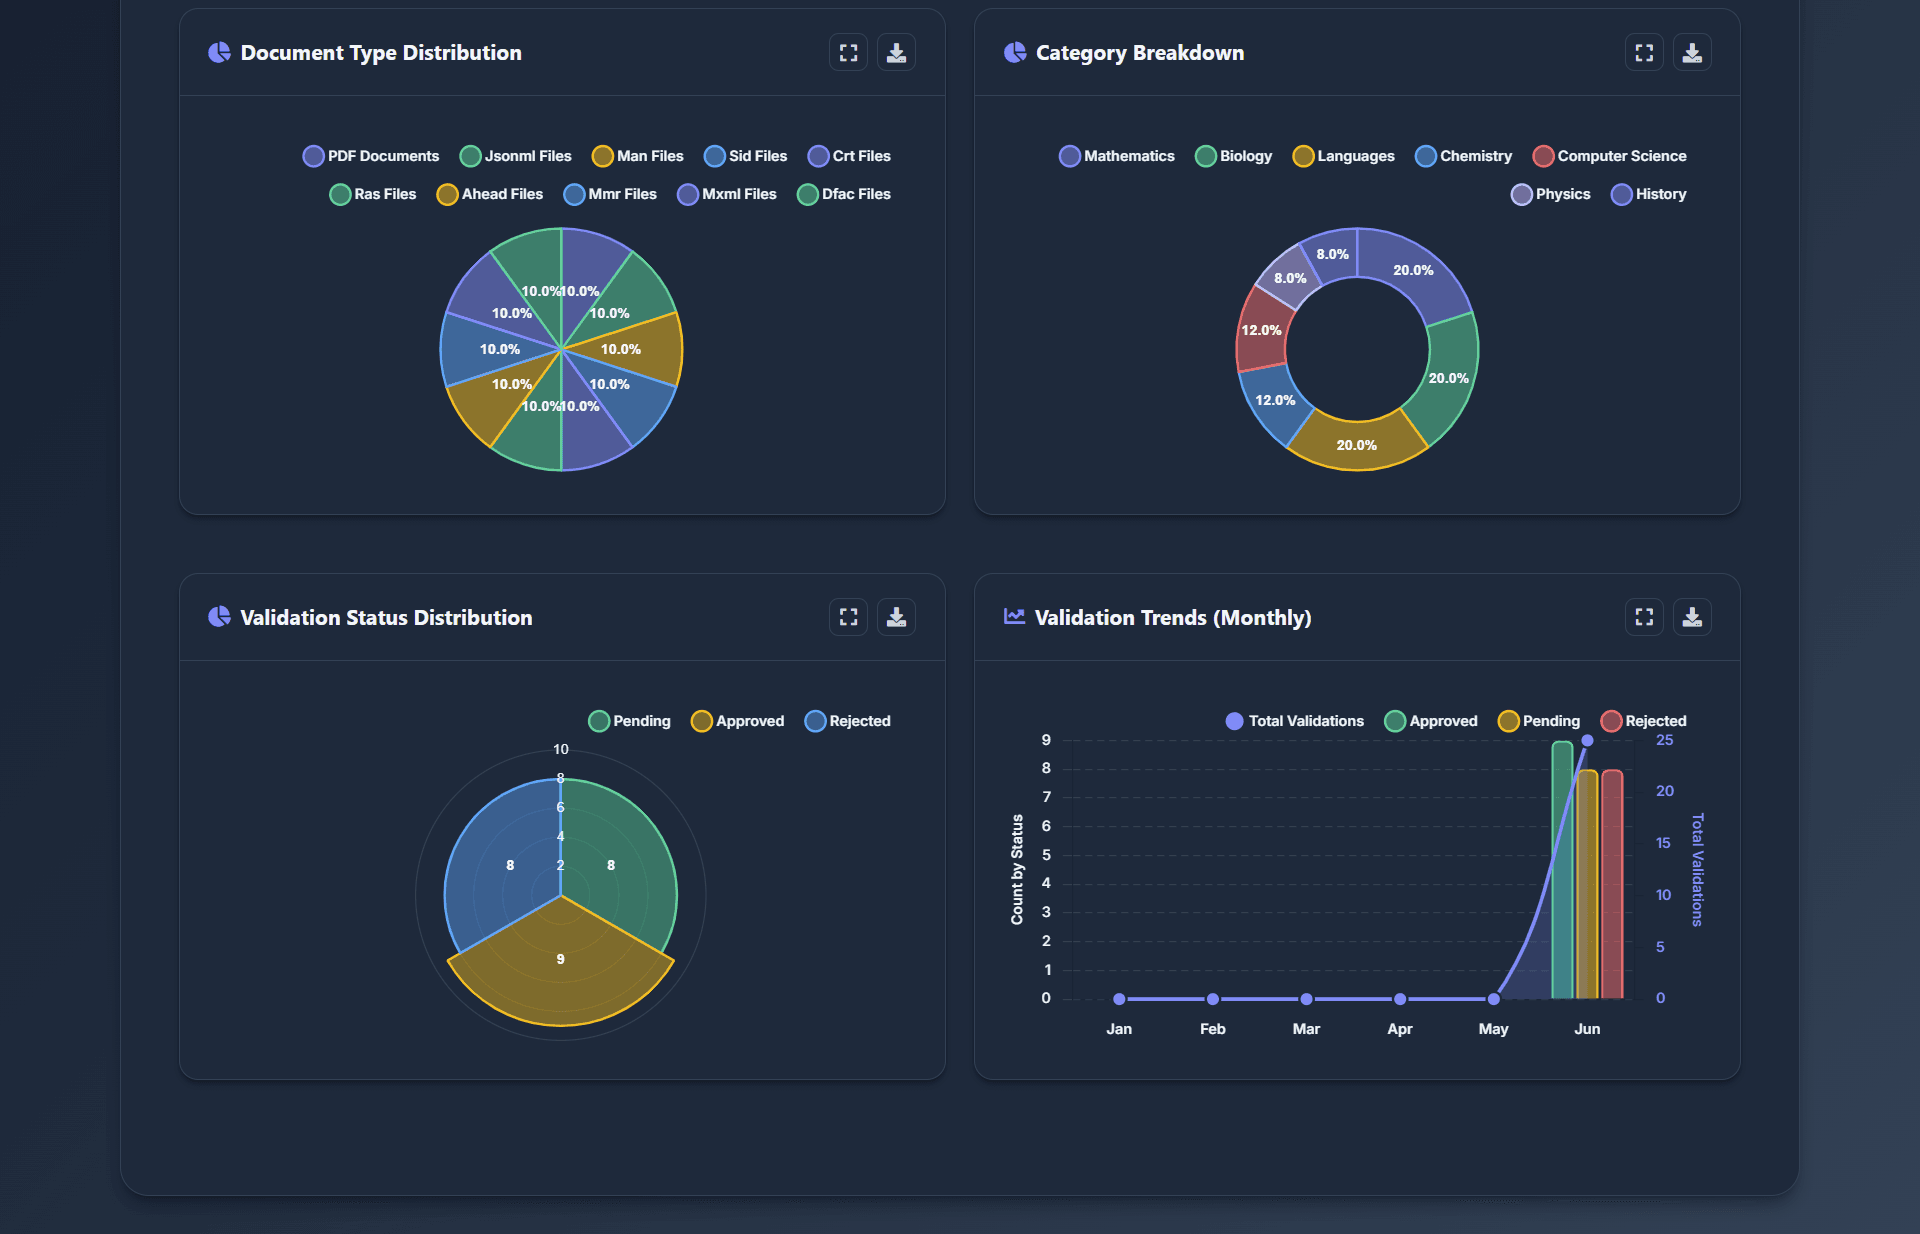
Task: Open Validation Status Distribution in fullscreen
Action: 848,617
